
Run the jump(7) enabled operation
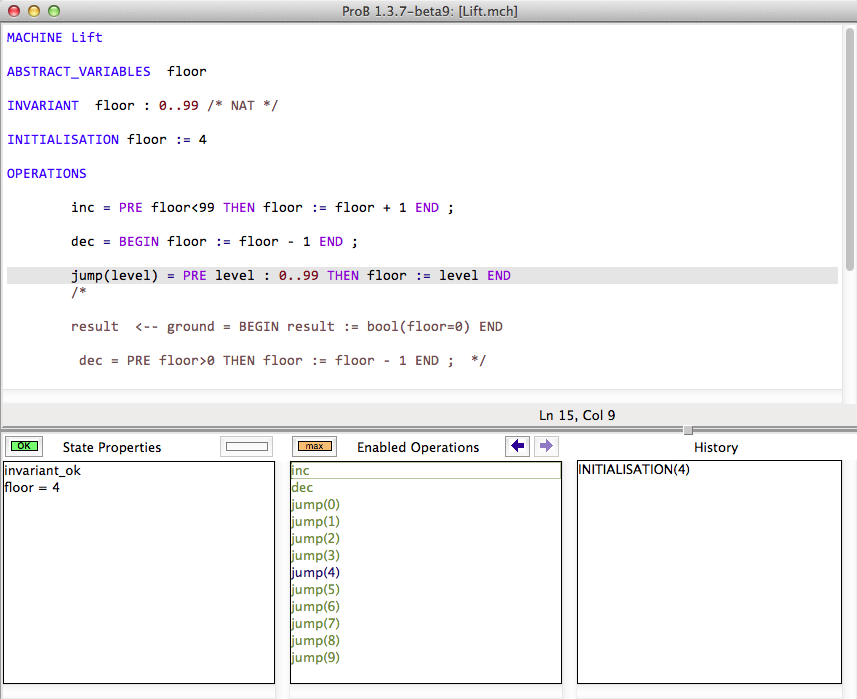click(x=315, y=624)
